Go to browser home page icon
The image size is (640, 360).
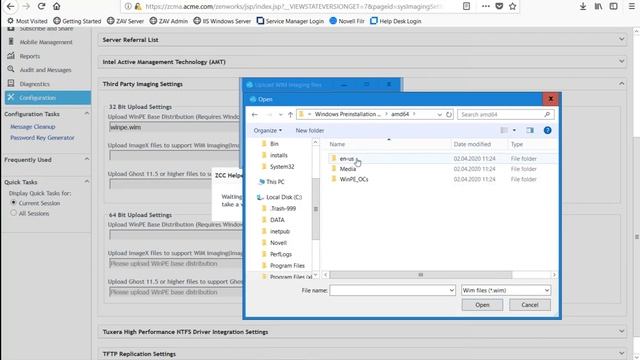pyautogui.click(x=57, y=6)
